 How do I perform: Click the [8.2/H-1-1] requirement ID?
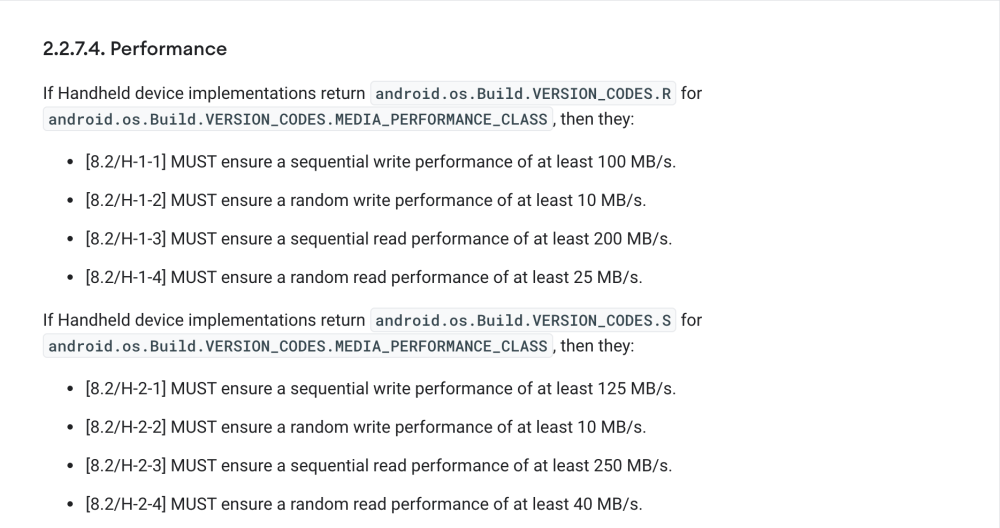(126, 162)
